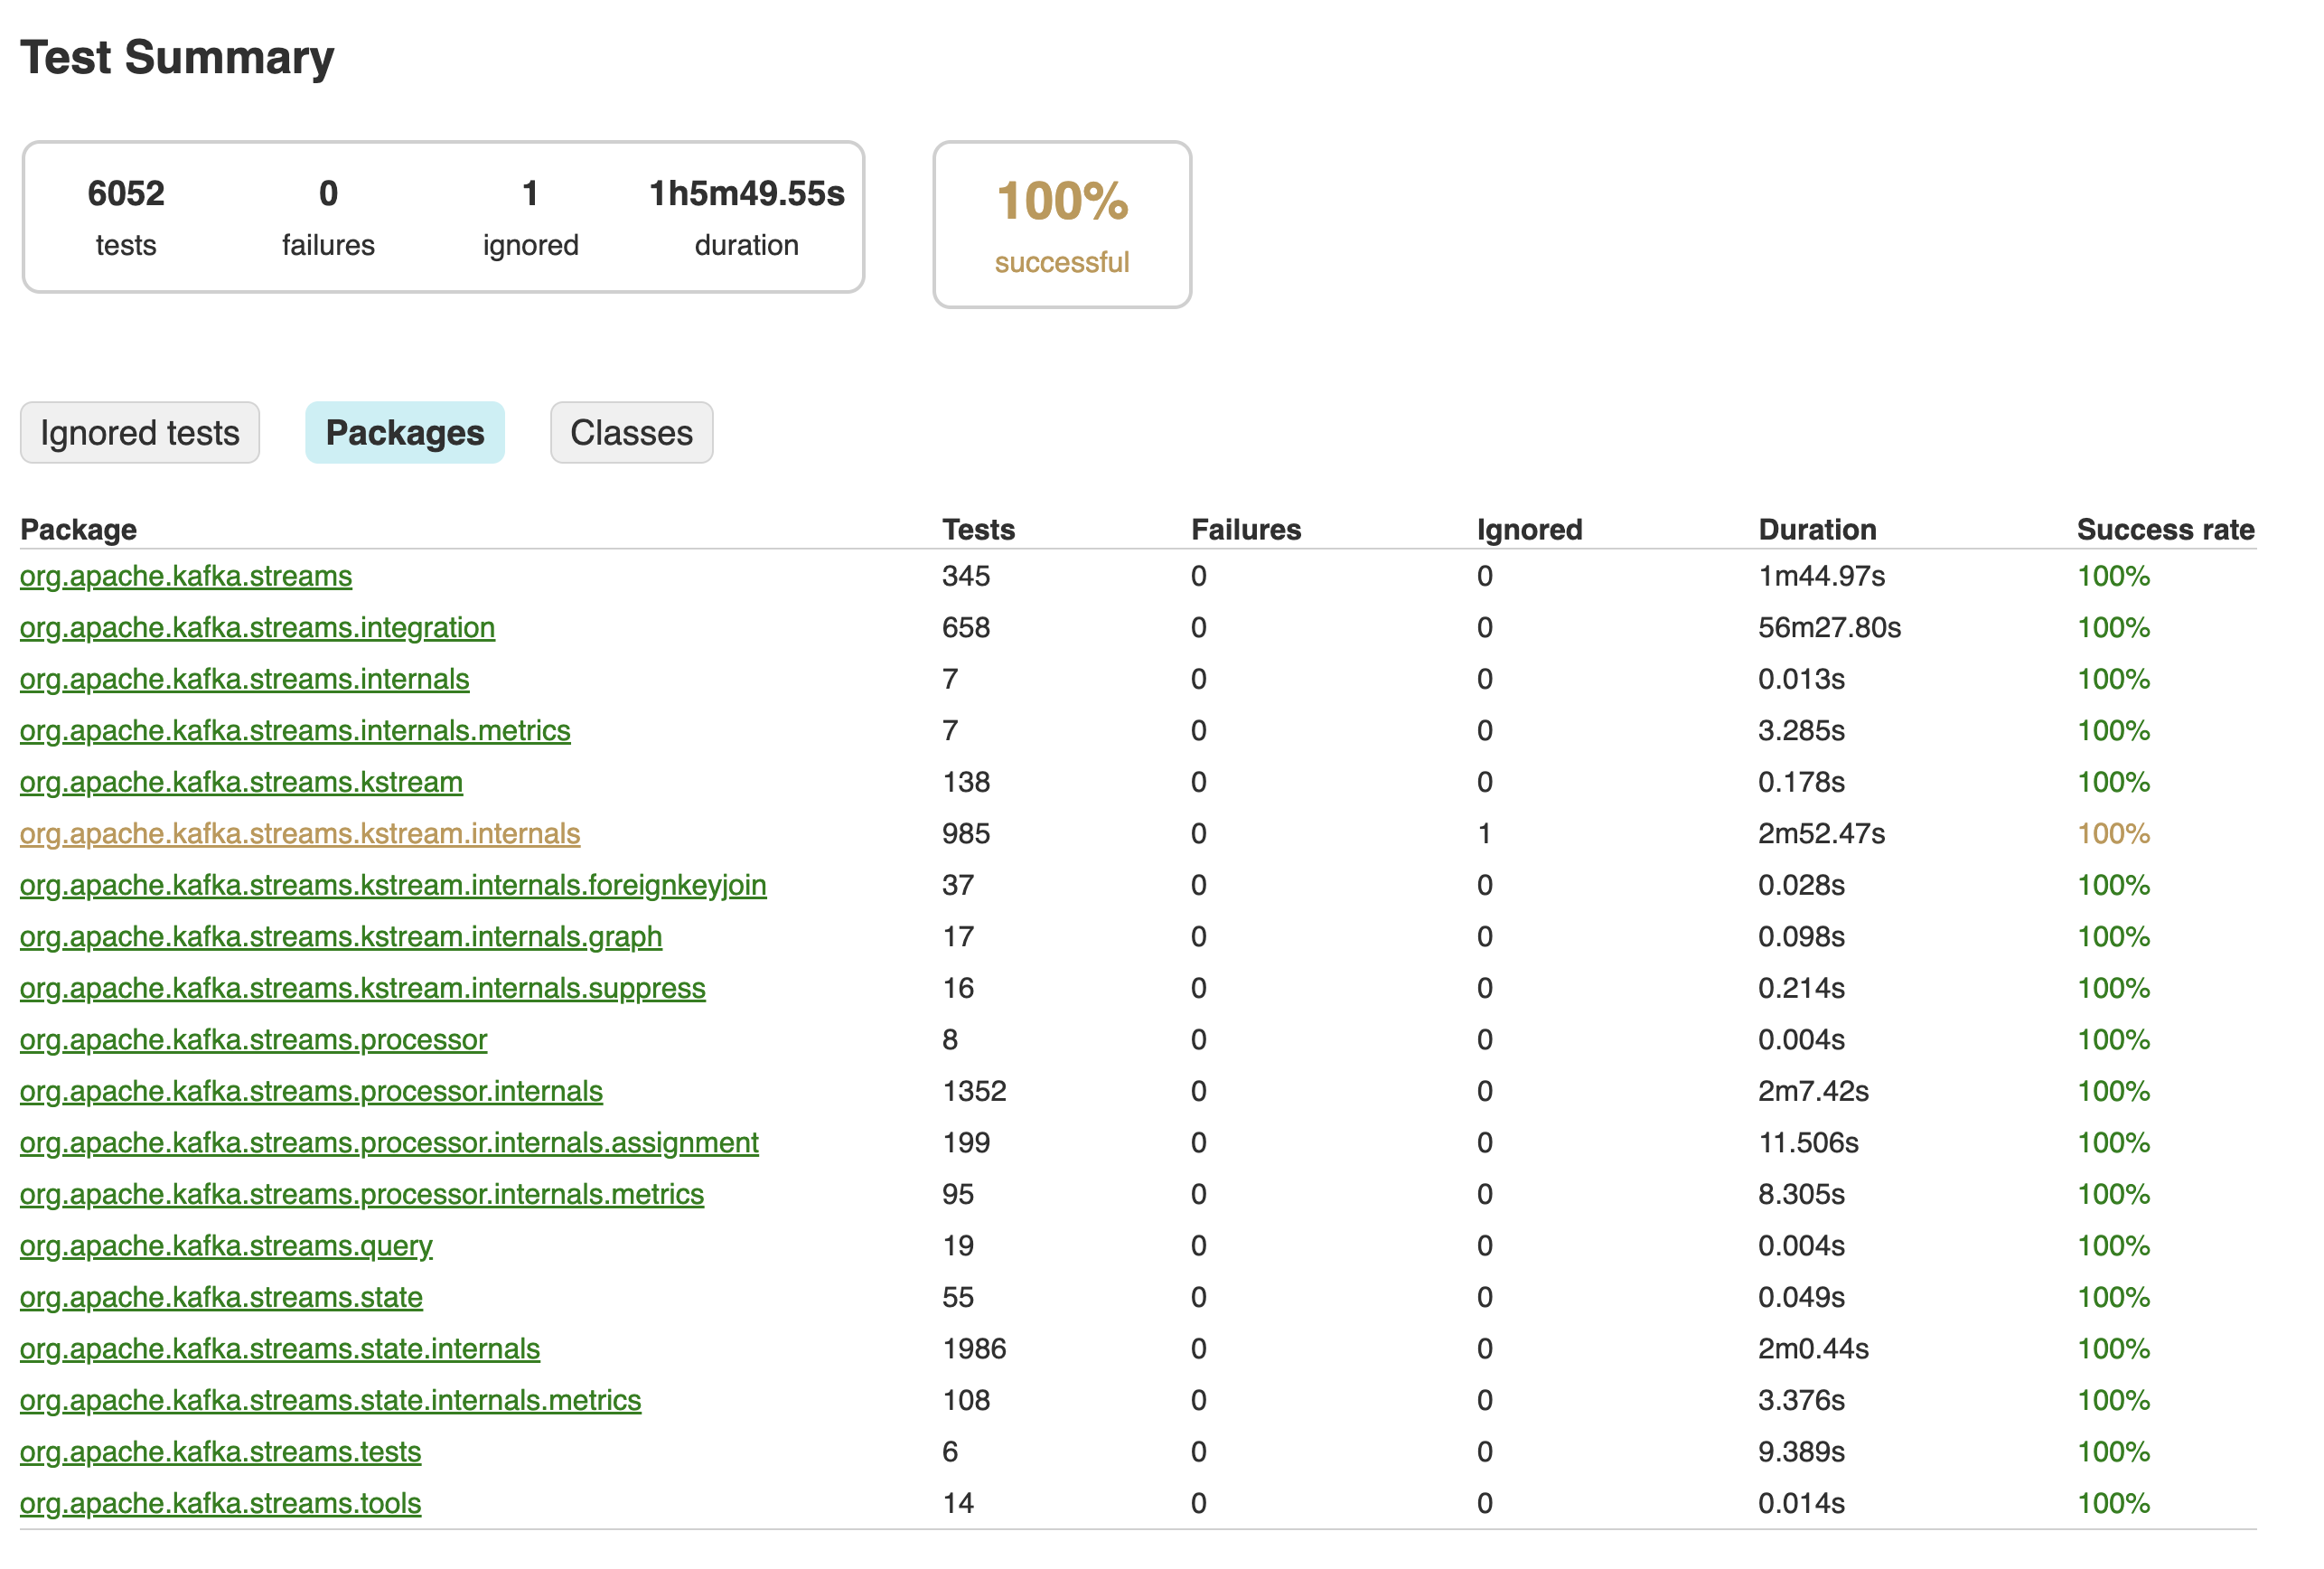The image size is (2324, 1569).
Task: Open org.apache.kafka.streams.kstream package
Action: pos(241,782)
